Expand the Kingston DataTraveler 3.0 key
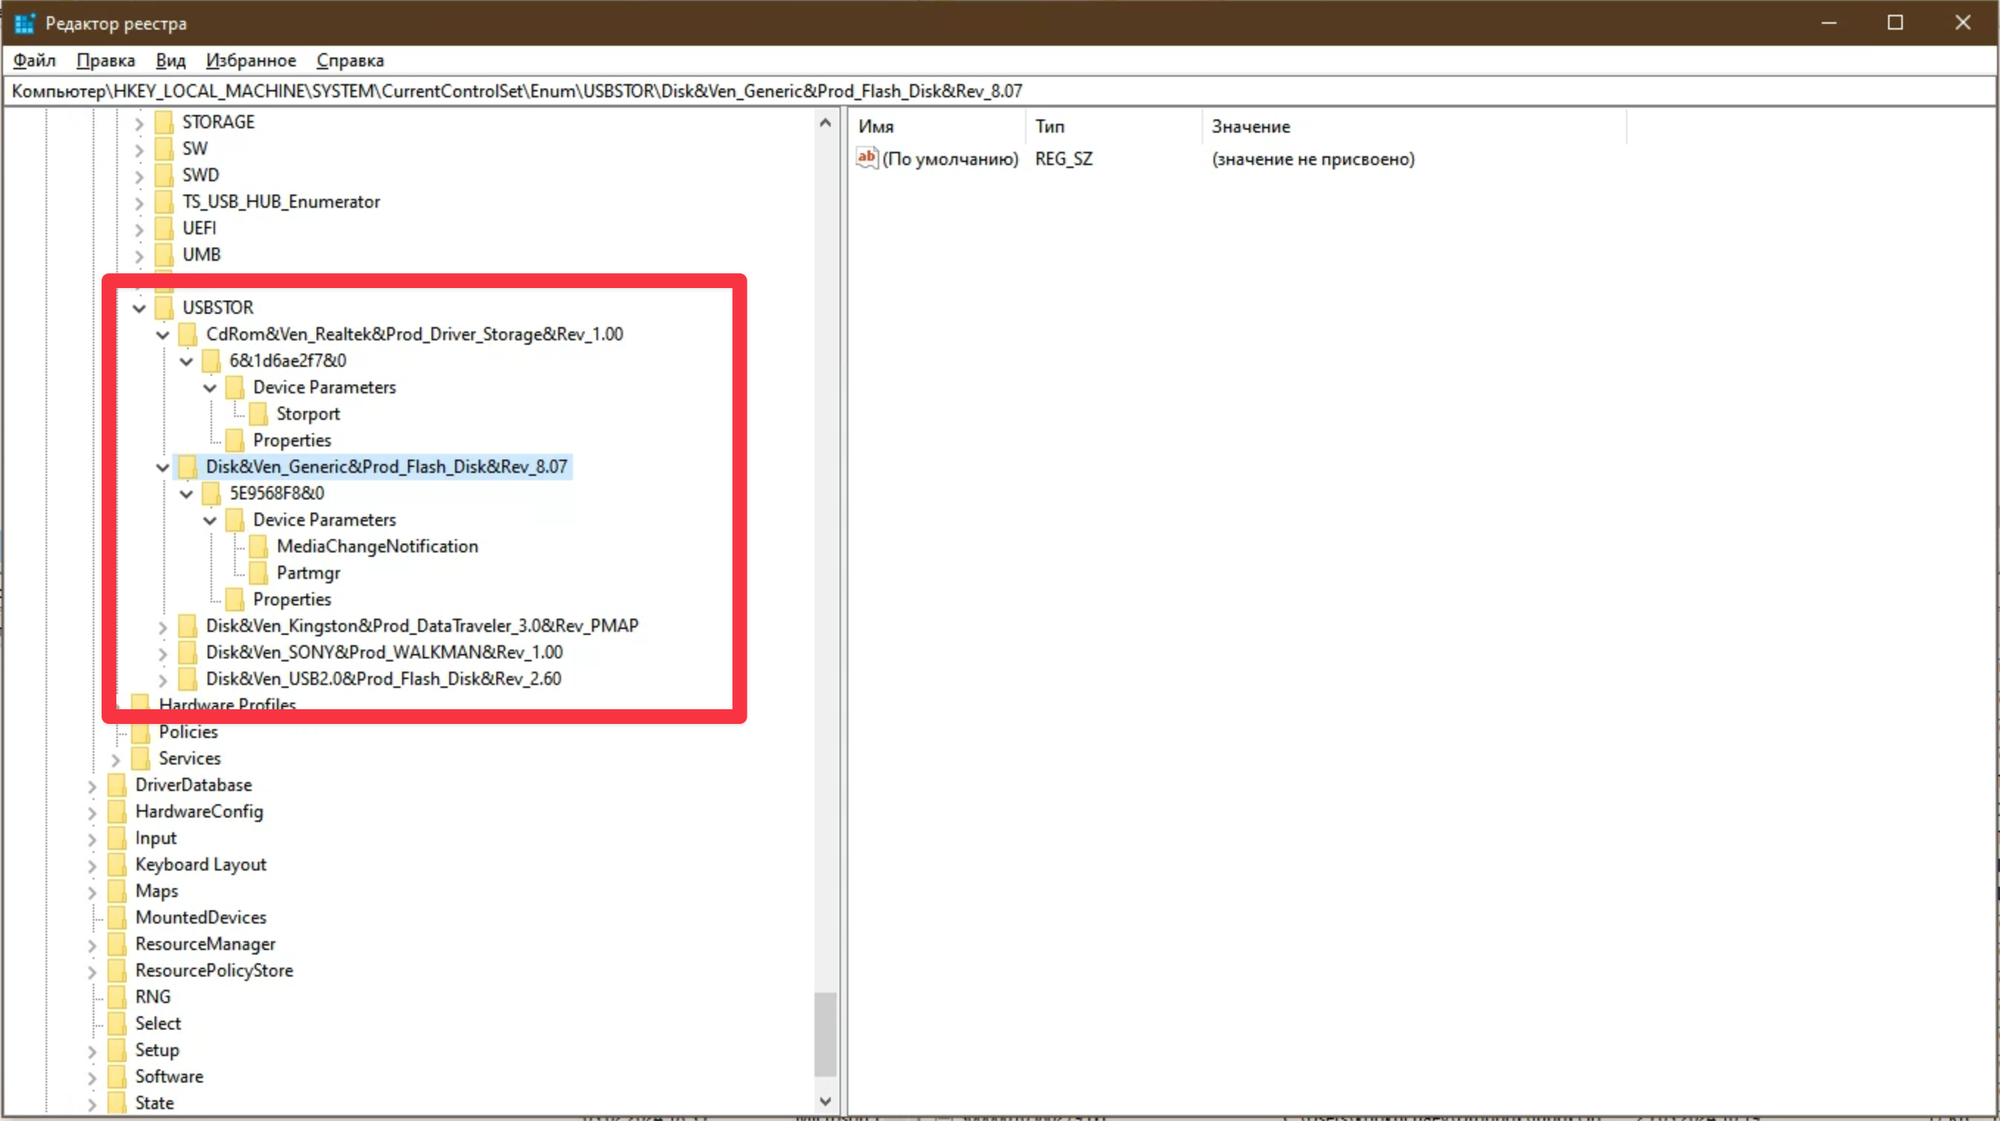Image resolution: width=2000 pixels, height=1121 pixels. (x=163, y=627)
